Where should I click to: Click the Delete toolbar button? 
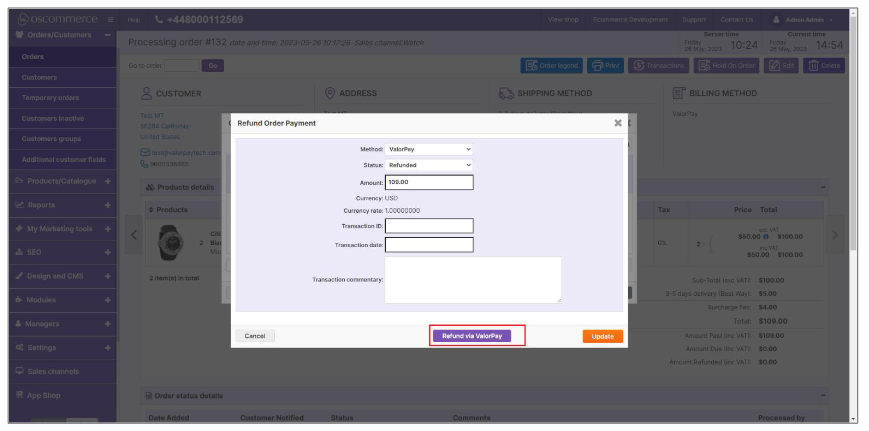point(824,65)
